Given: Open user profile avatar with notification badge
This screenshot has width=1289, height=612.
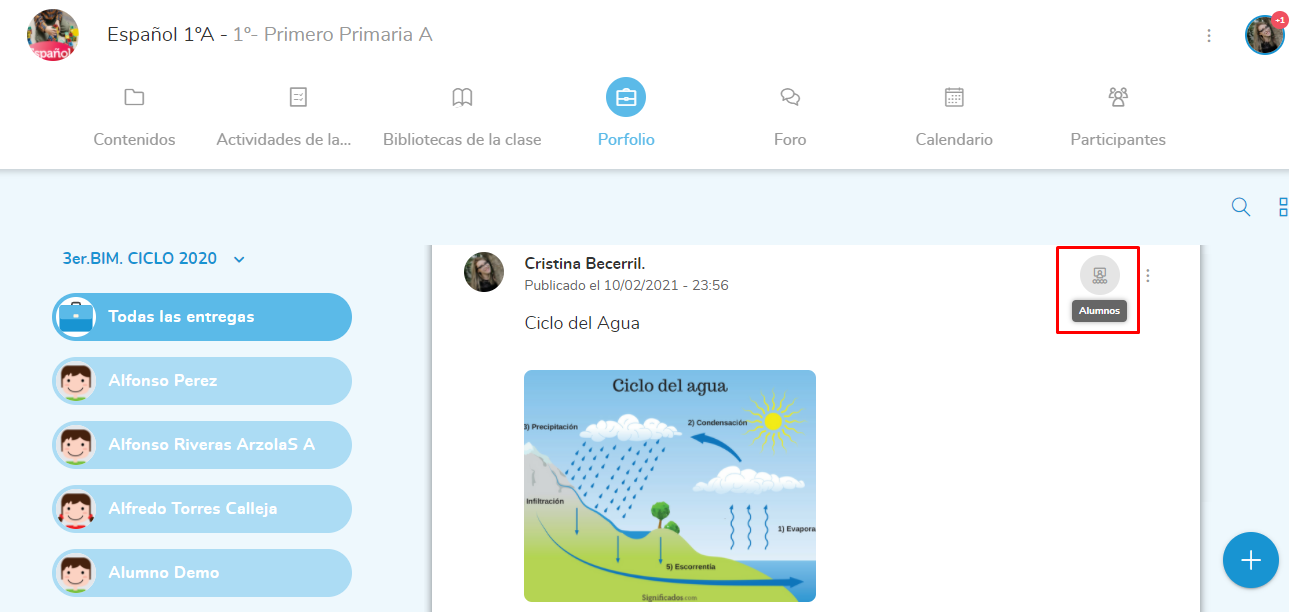Looking at the screenshot, I should coord(1264,35).
